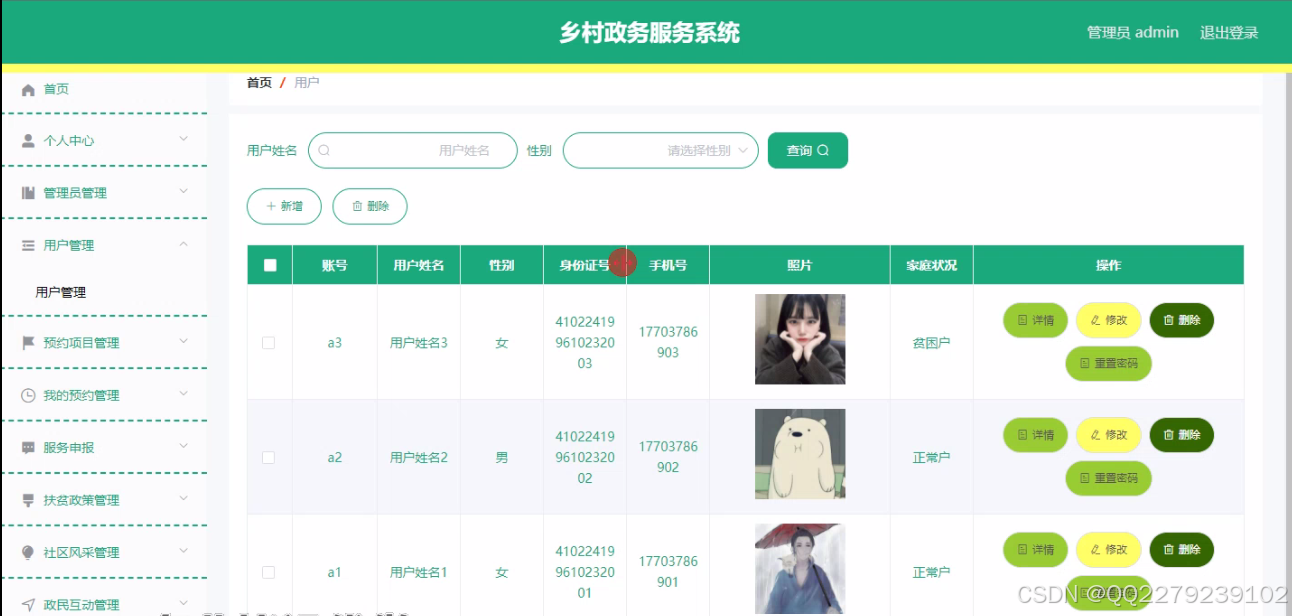This screenshot has height=616, width=1292.
Task: Open the 首页 breadcrumb link
Action: tap(258, 82)
